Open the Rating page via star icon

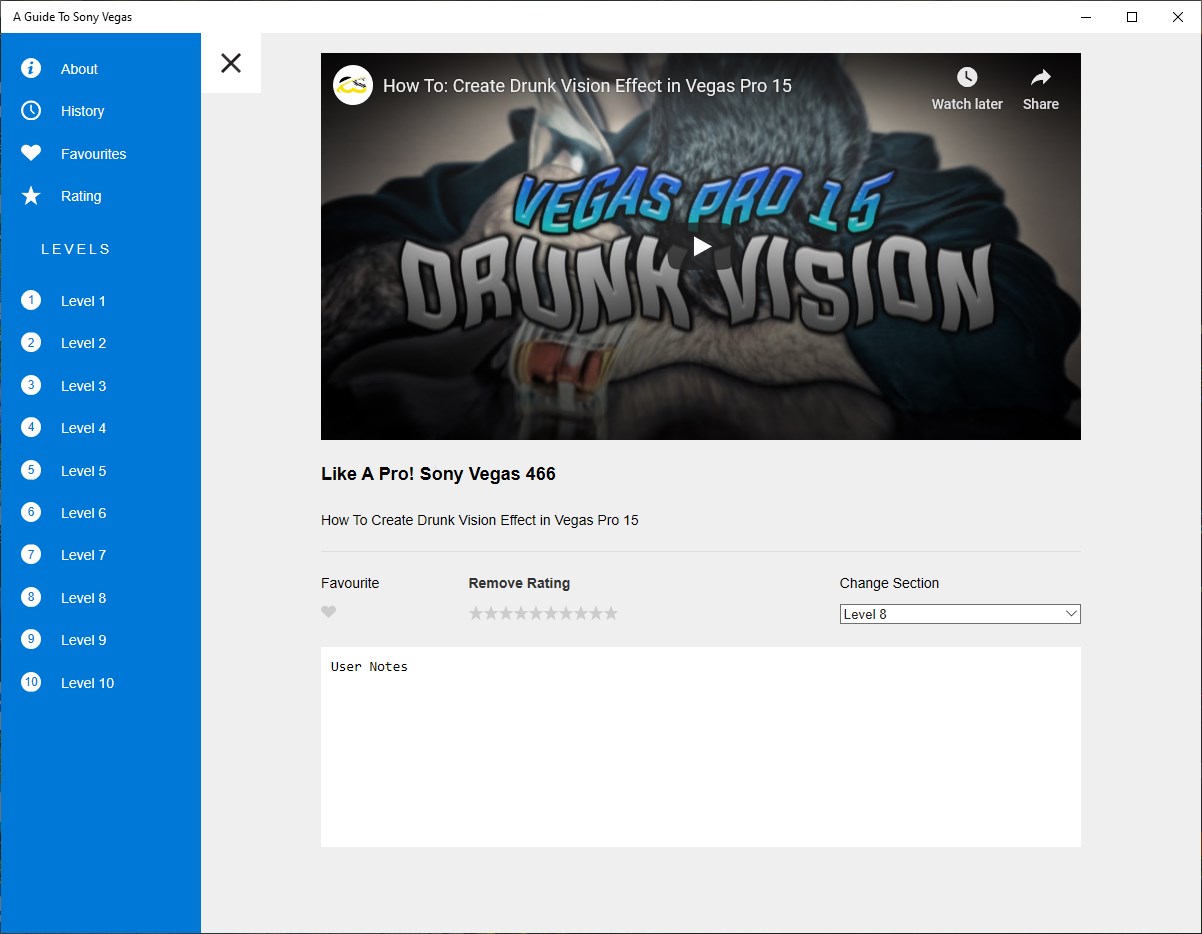pyautogui.click(x=31, y=195)
